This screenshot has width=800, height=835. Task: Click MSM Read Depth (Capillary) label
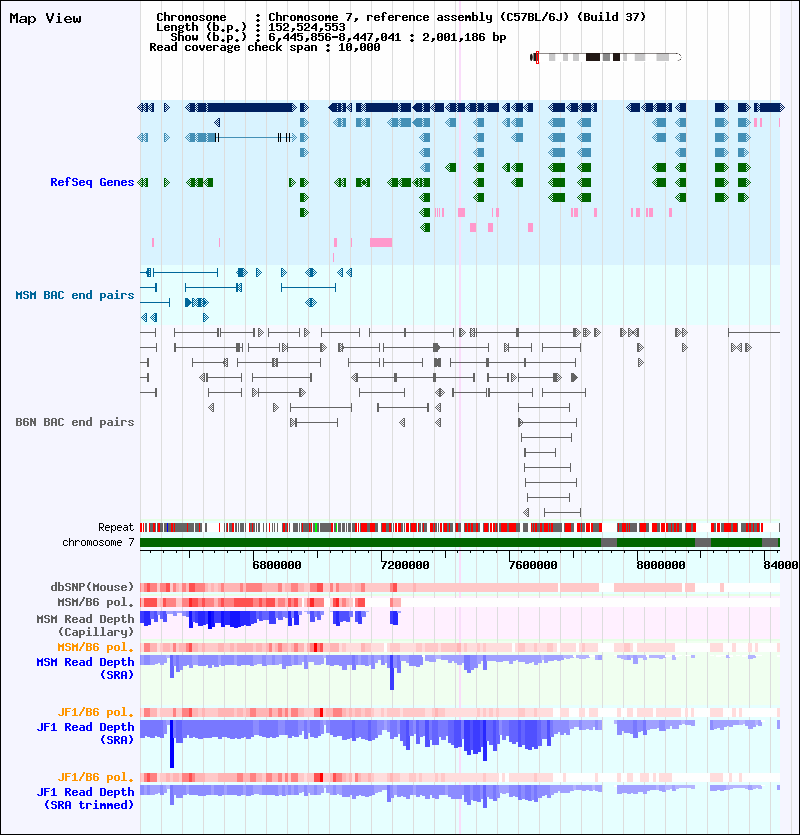click(x=85, y=625)
